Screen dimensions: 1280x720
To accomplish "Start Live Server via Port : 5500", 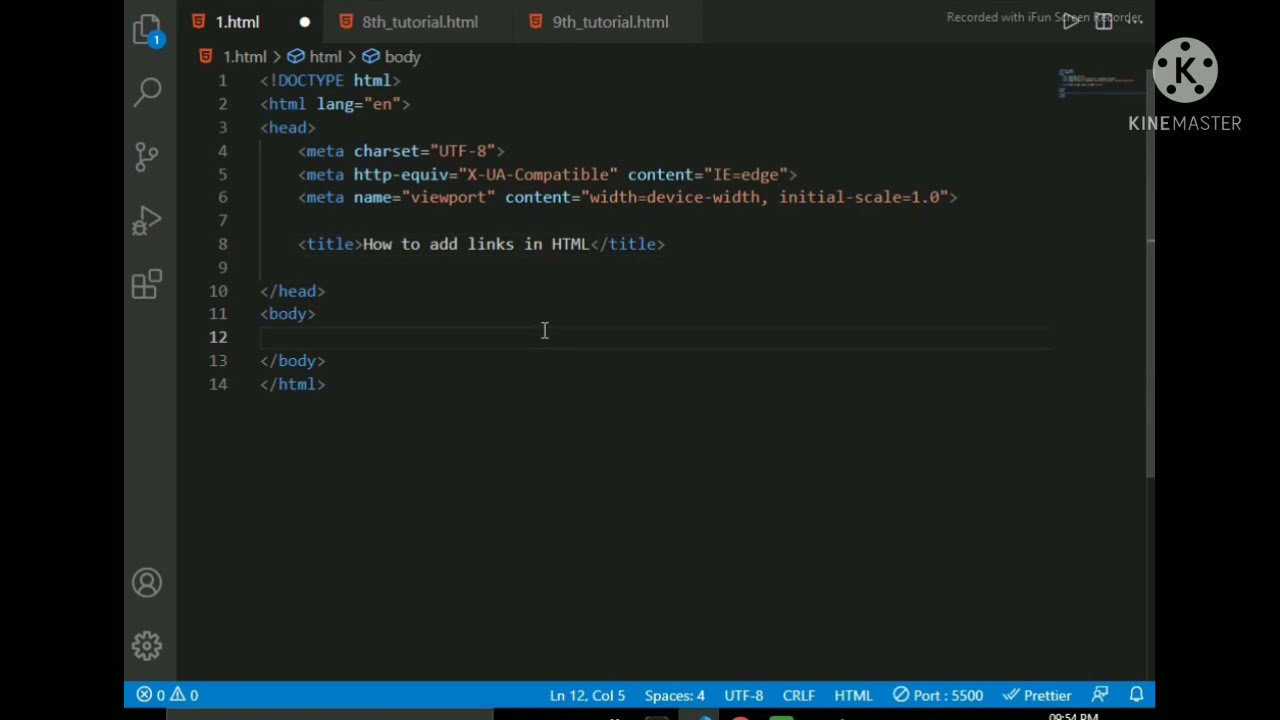I will coord(938,695).
